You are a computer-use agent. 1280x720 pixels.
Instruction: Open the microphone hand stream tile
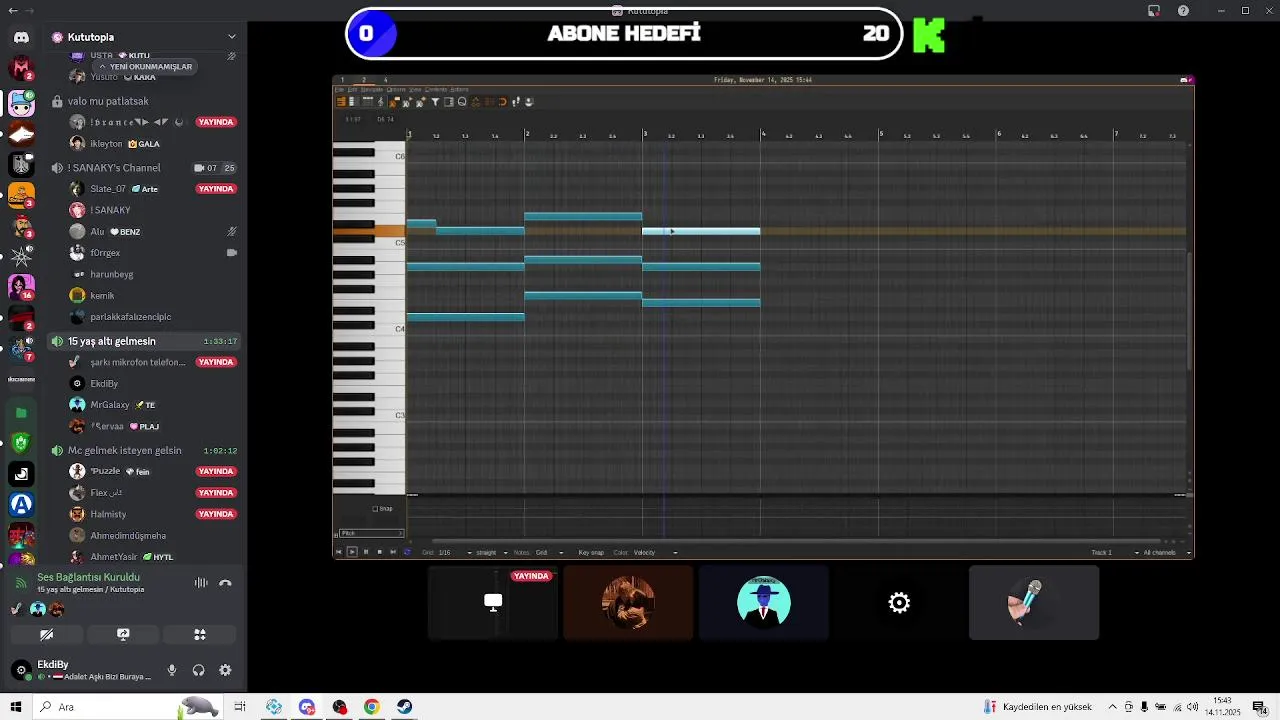1034,602
